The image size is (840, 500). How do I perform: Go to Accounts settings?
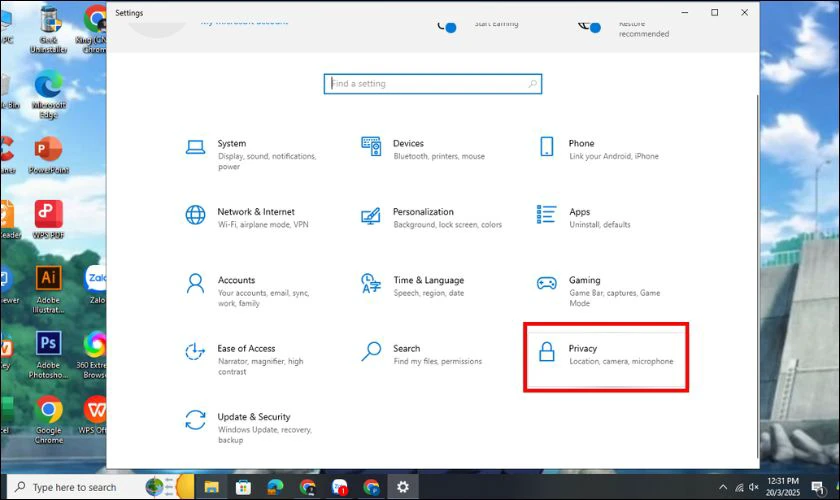[x=236, y=281]
